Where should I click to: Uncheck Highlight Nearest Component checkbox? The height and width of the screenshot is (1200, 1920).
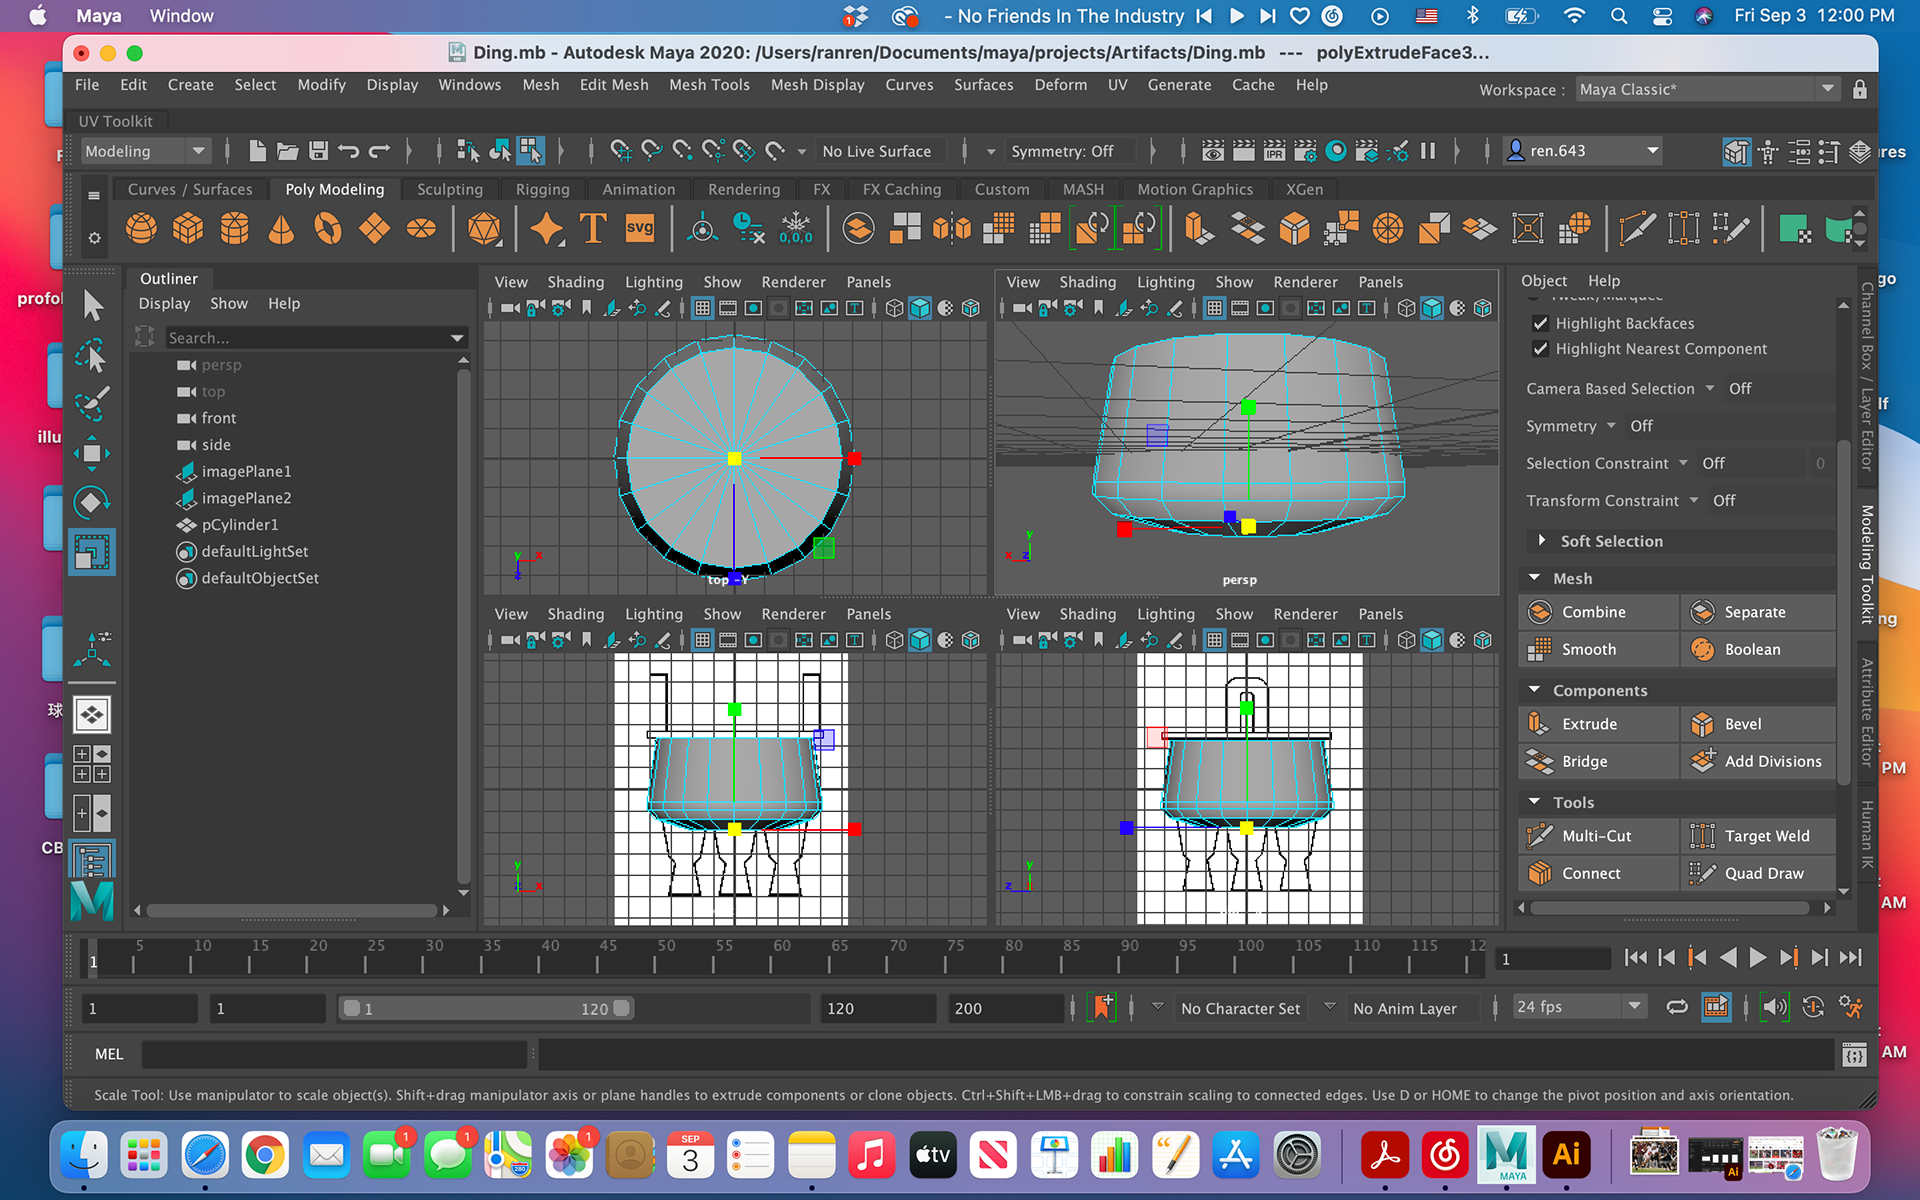pyautogui.click(x=1540, y=349)
